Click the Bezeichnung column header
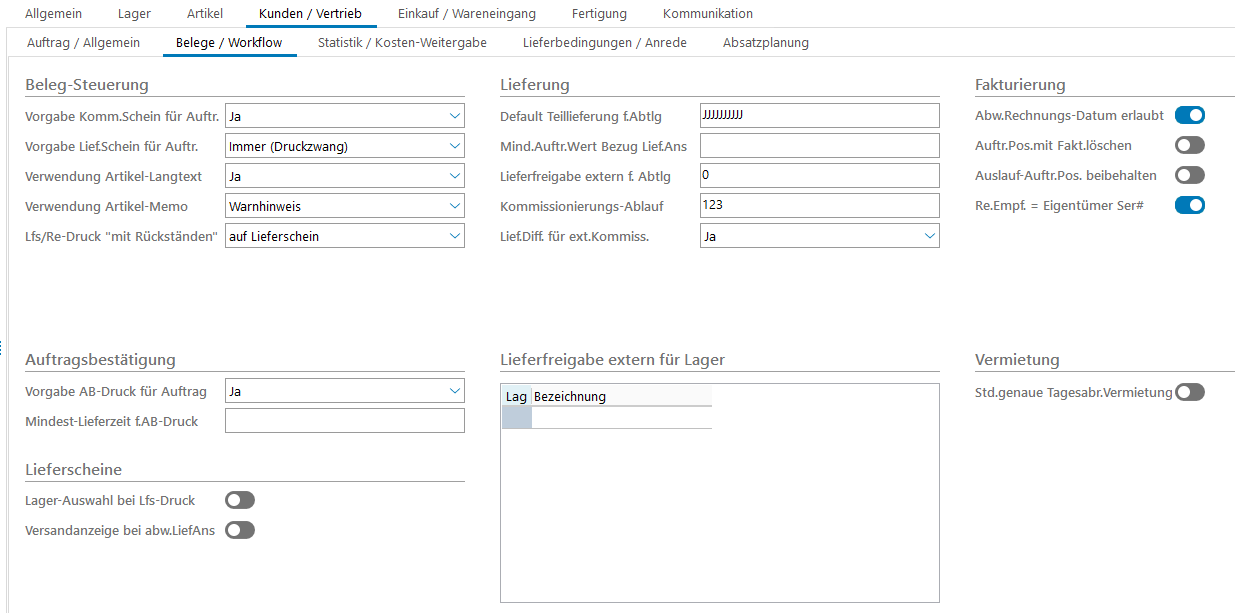The width and height of the screenshot is (1235, 613). pos(620,396)
